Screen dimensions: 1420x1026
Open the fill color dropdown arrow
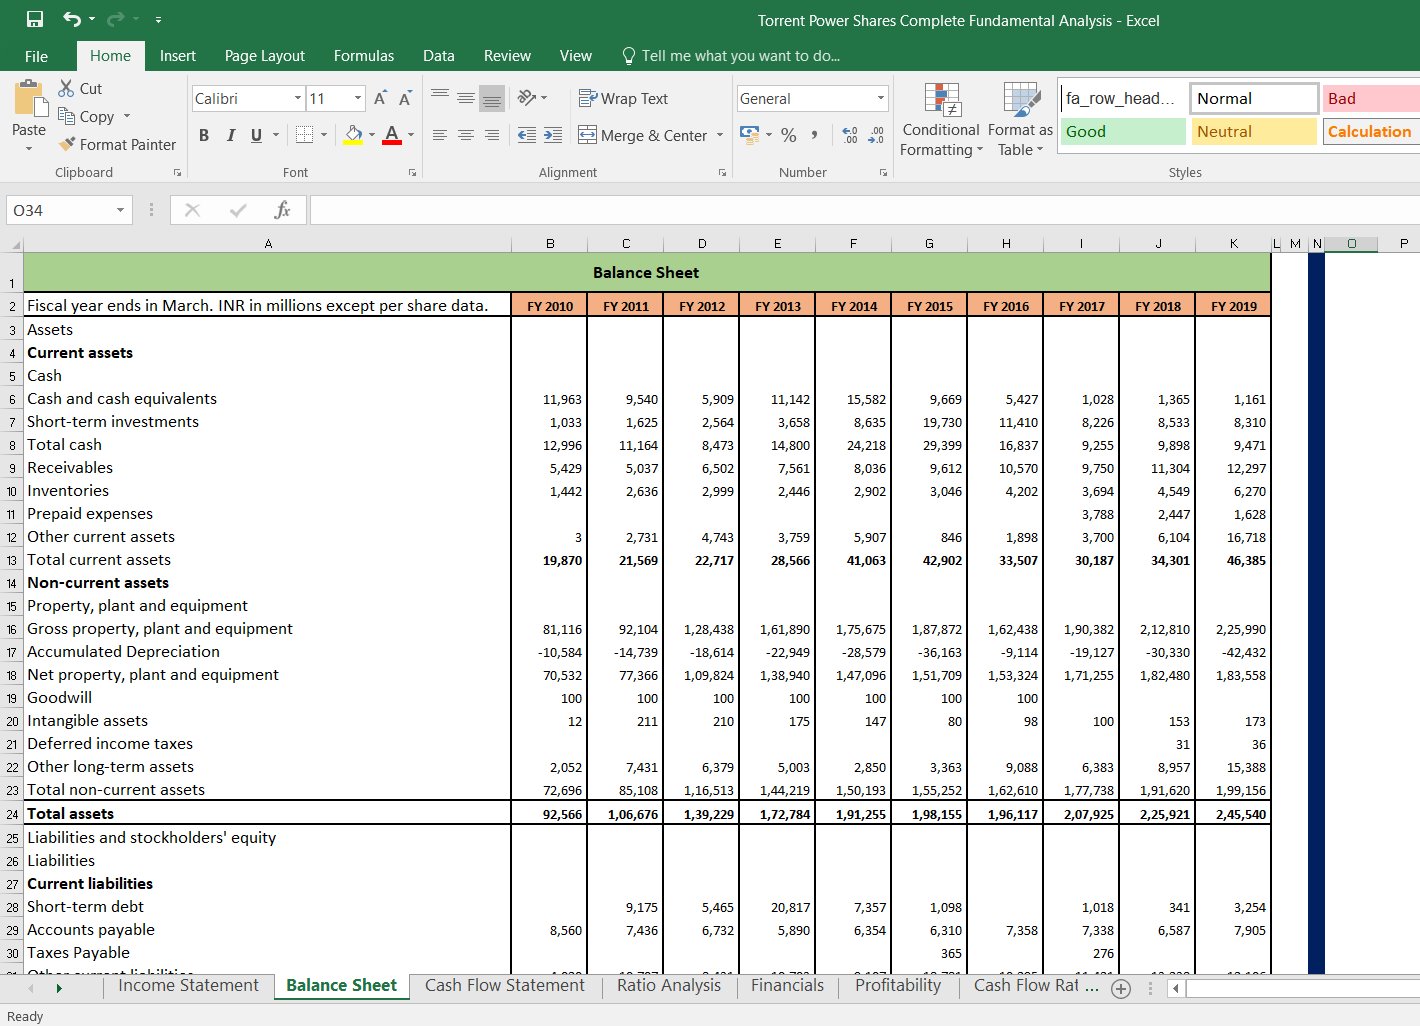pos(372,135)
